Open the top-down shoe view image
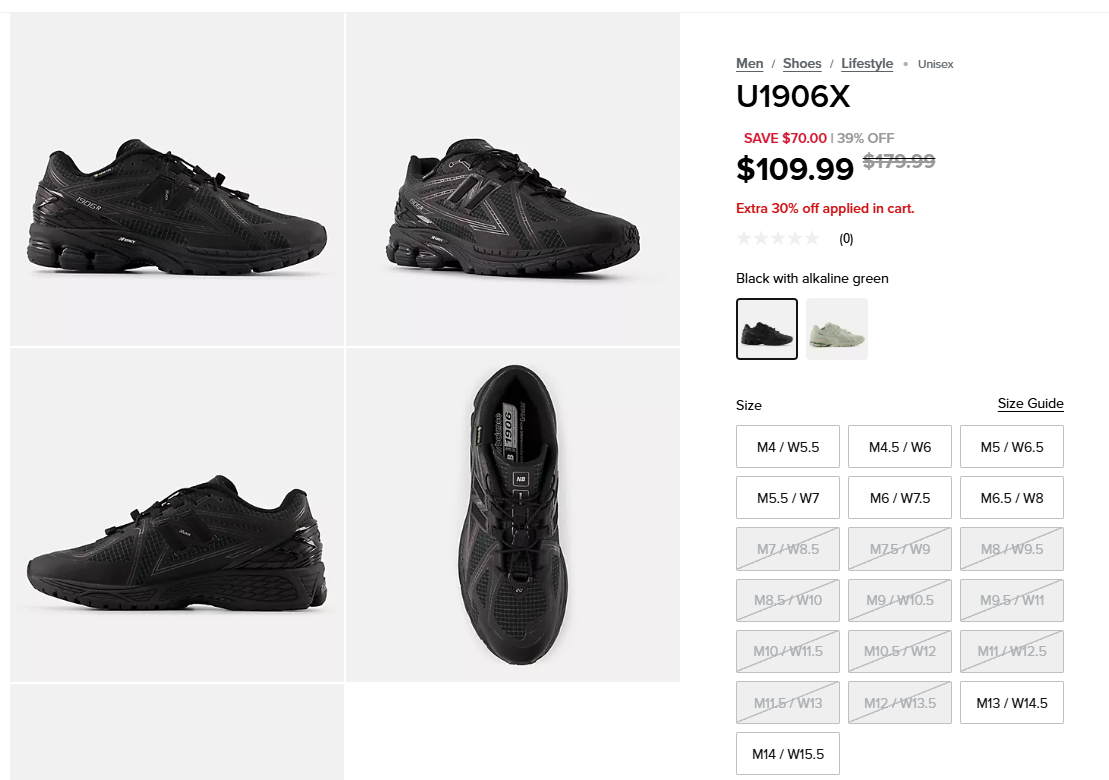 click(x=513, y=515)
